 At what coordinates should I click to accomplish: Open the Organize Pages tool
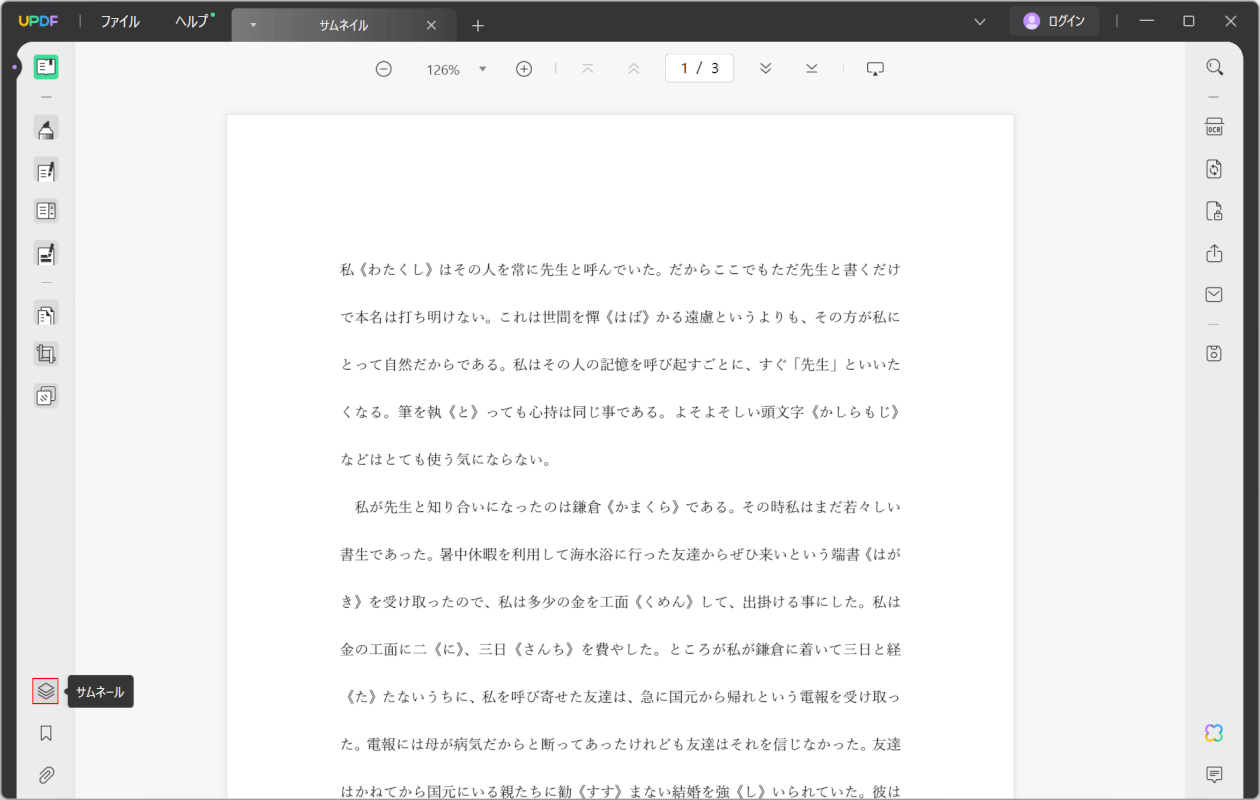(x=45, y=313)
